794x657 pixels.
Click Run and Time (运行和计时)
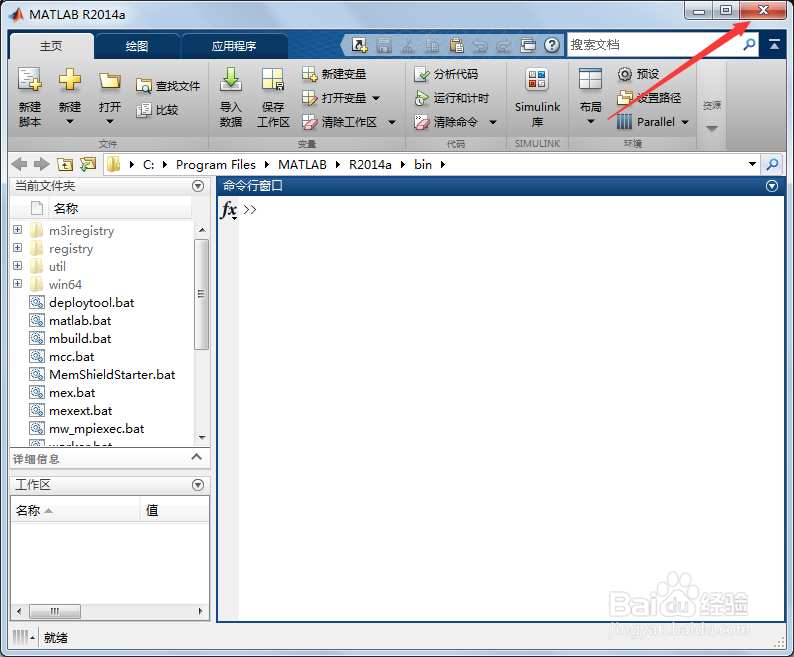[x=451, y=98]
